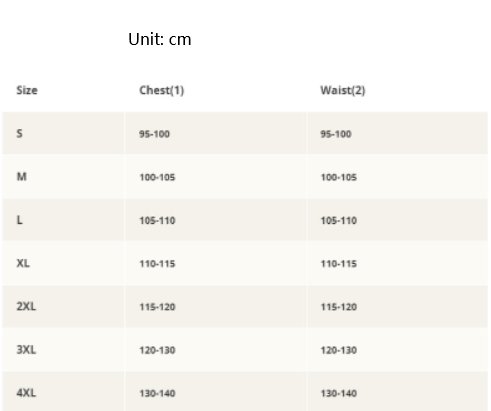Screen dimensions: 491x411
Task: Select the M size row label
Action: [x=22, y=177]
